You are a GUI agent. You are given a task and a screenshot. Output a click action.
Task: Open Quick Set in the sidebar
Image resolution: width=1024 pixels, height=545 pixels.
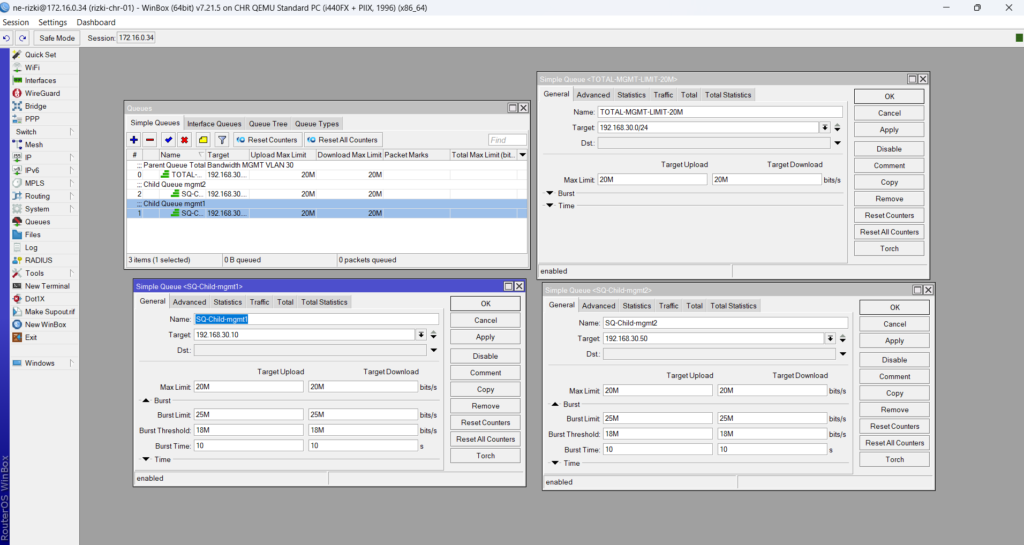click(x=40, y=55)
